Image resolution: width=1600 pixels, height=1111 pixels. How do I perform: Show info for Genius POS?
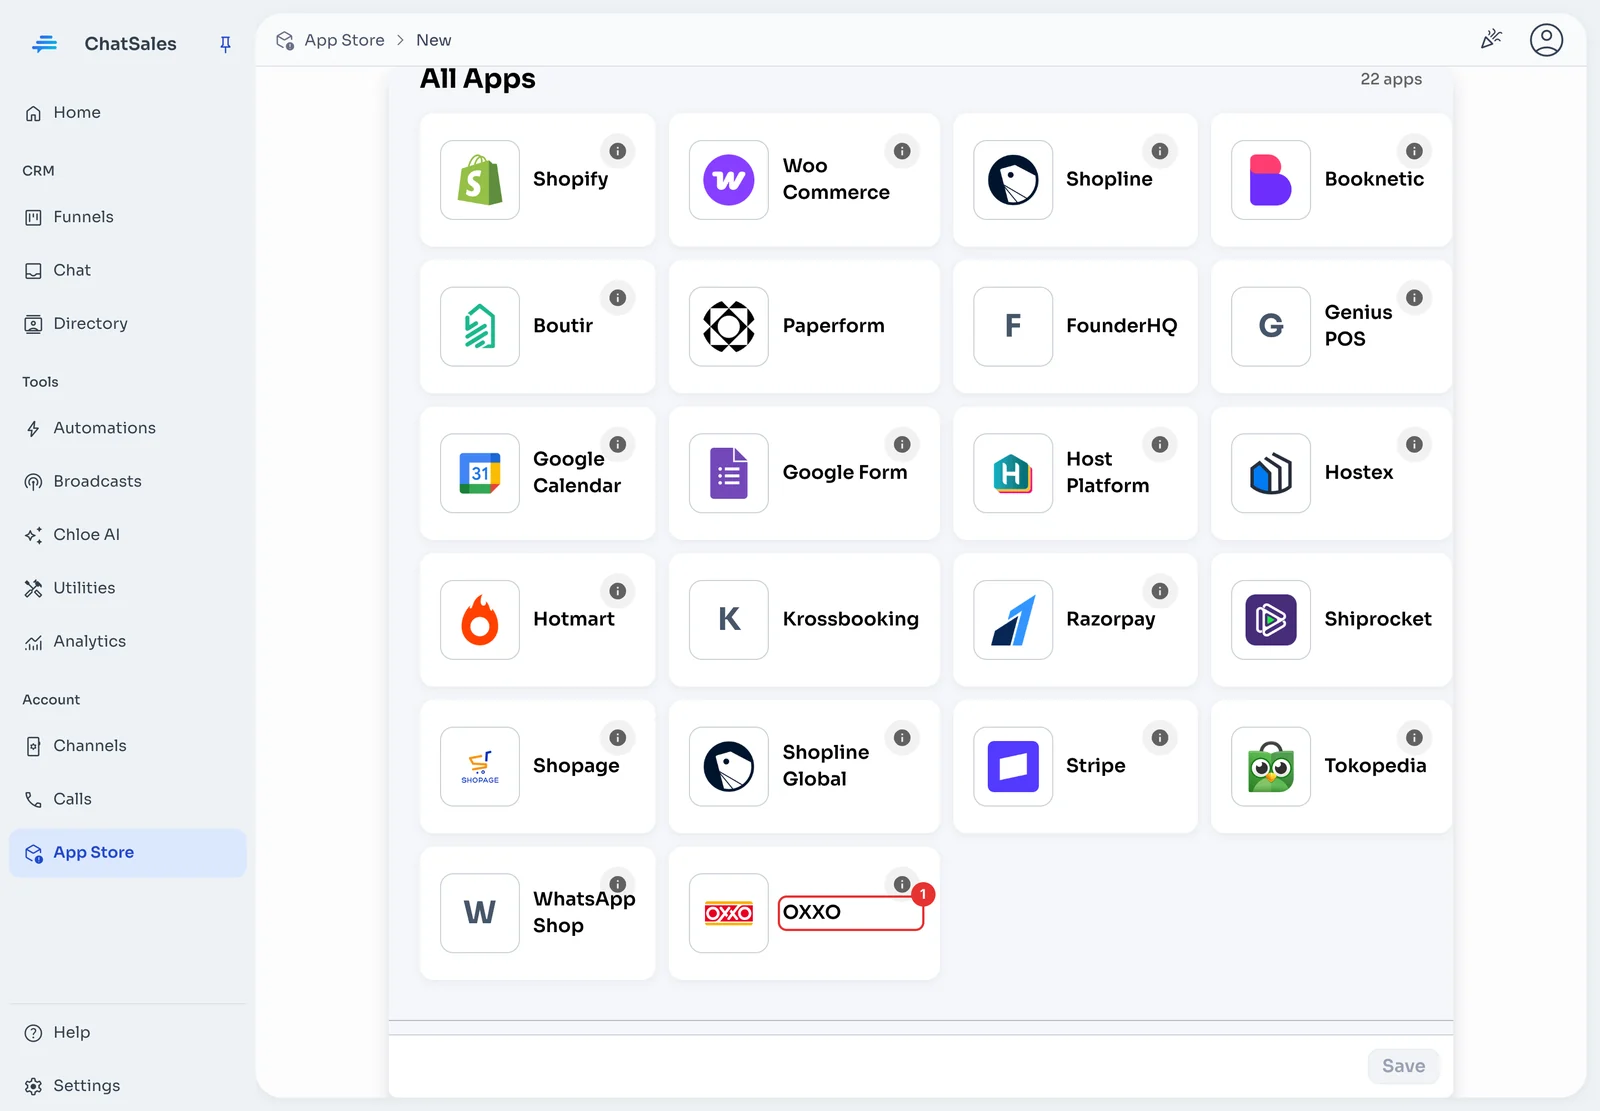coord(1414,298)
